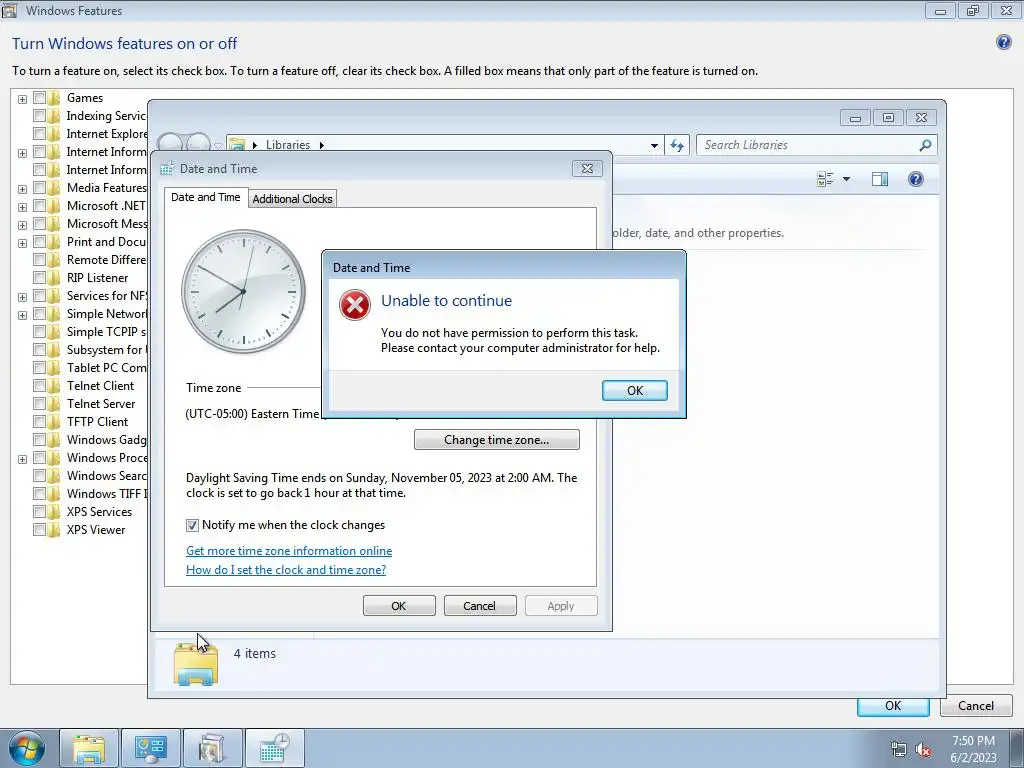
Task: Click the red error icon in dialog
Action: click(355, 305)
